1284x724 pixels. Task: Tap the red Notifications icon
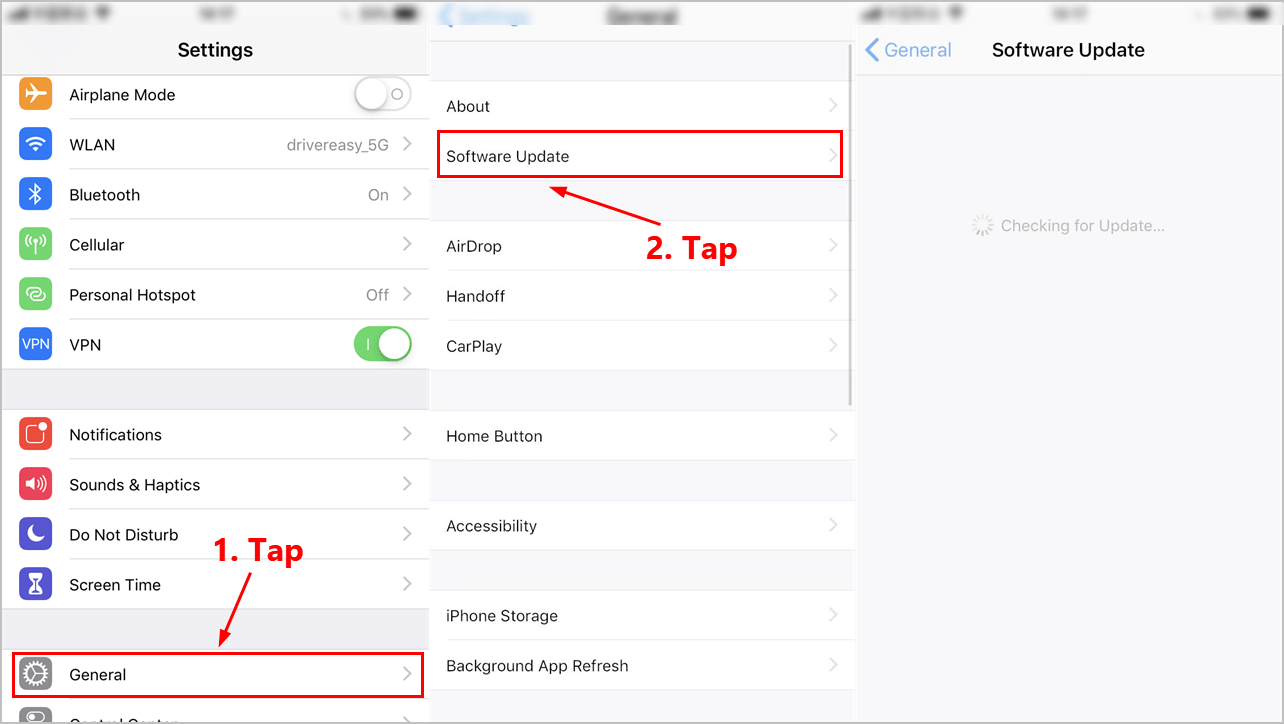[x=36, y=434]
